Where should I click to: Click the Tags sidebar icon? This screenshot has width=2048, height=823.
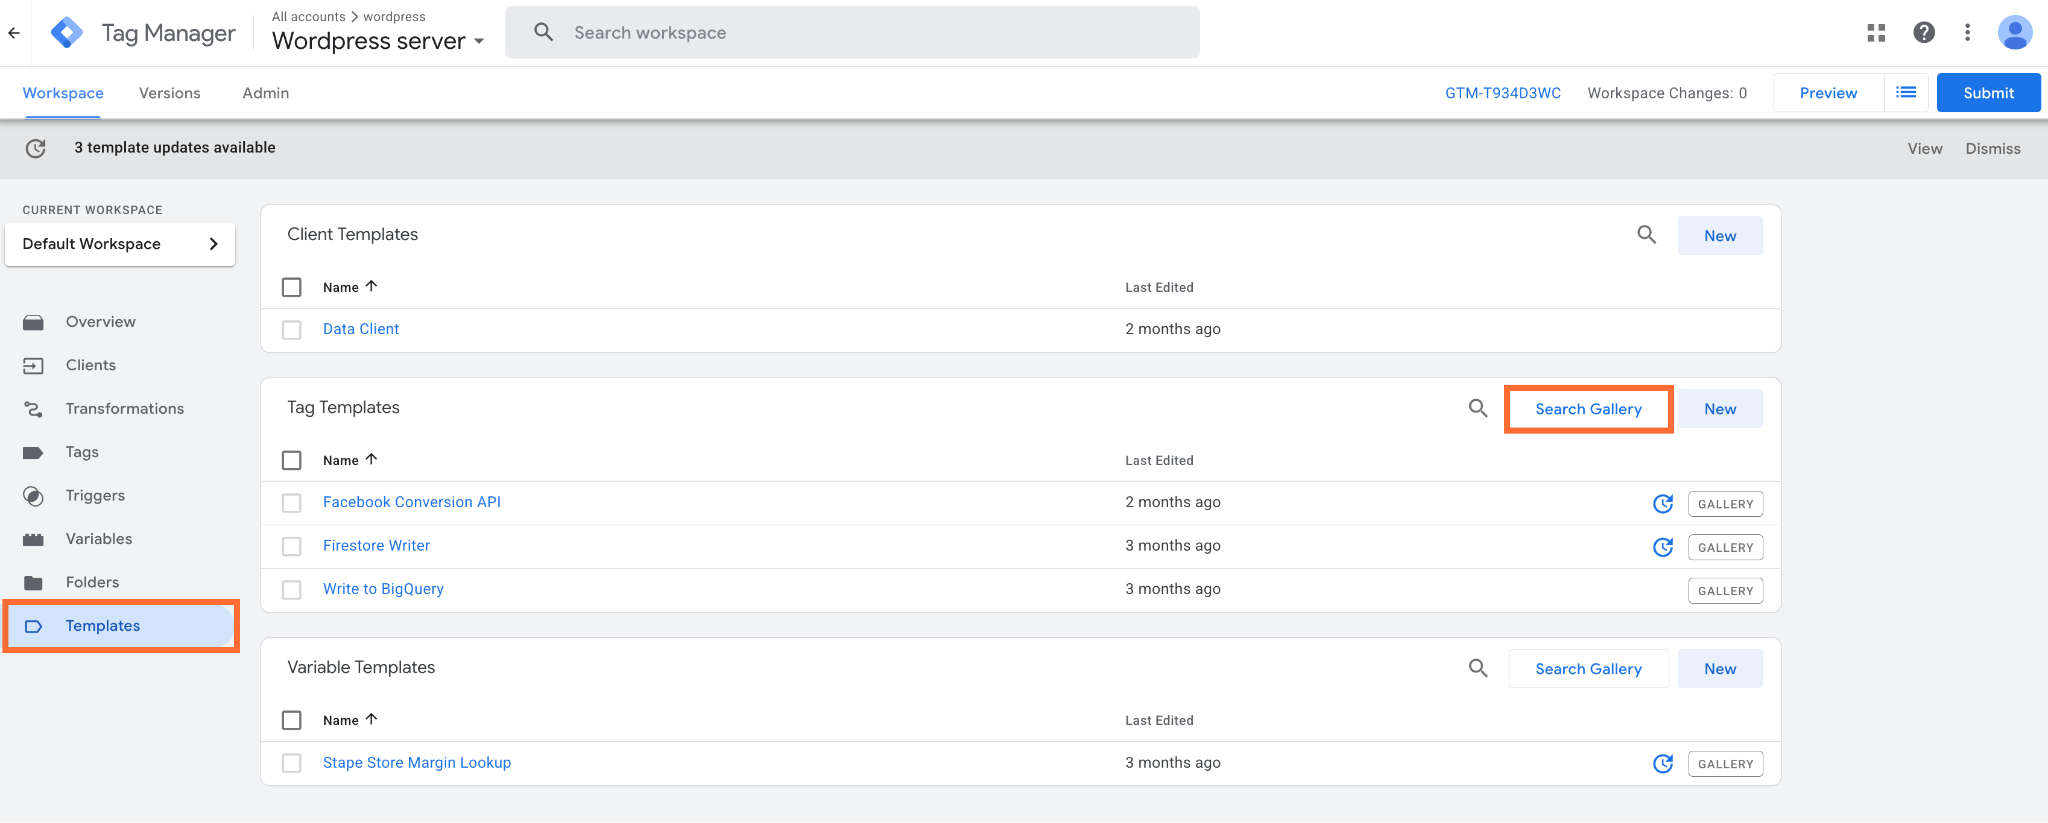click(x=33, y=452)
